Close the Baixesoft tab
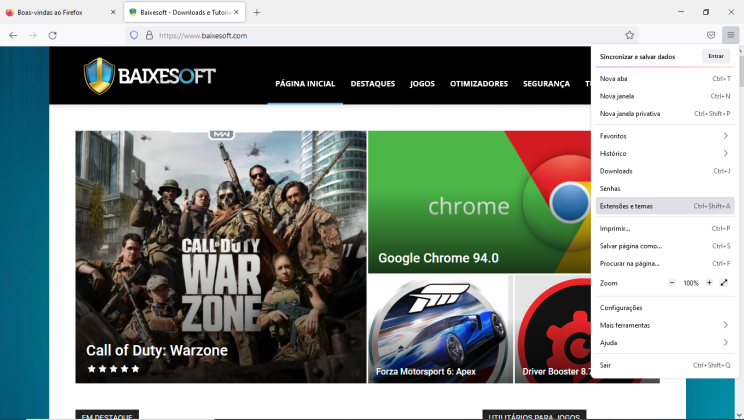 pos(236,12)
